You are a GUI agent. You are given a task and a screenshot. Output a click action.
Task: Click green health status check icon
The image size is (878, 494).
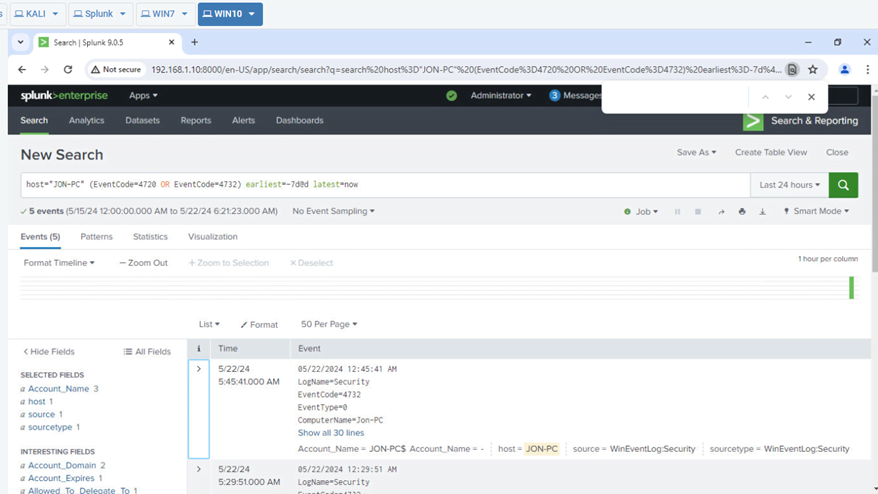[451, 96]
